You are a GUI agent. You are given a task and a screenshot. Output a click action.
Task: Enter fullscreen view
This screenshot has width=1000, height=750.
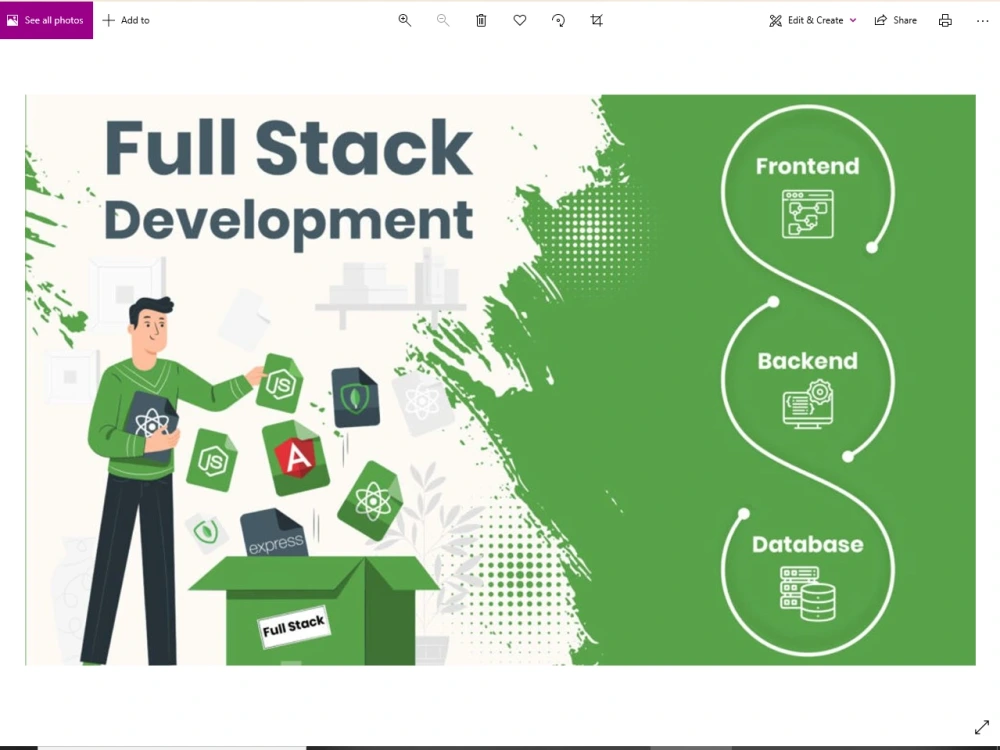pyautogui.click(x=982, y=727)
